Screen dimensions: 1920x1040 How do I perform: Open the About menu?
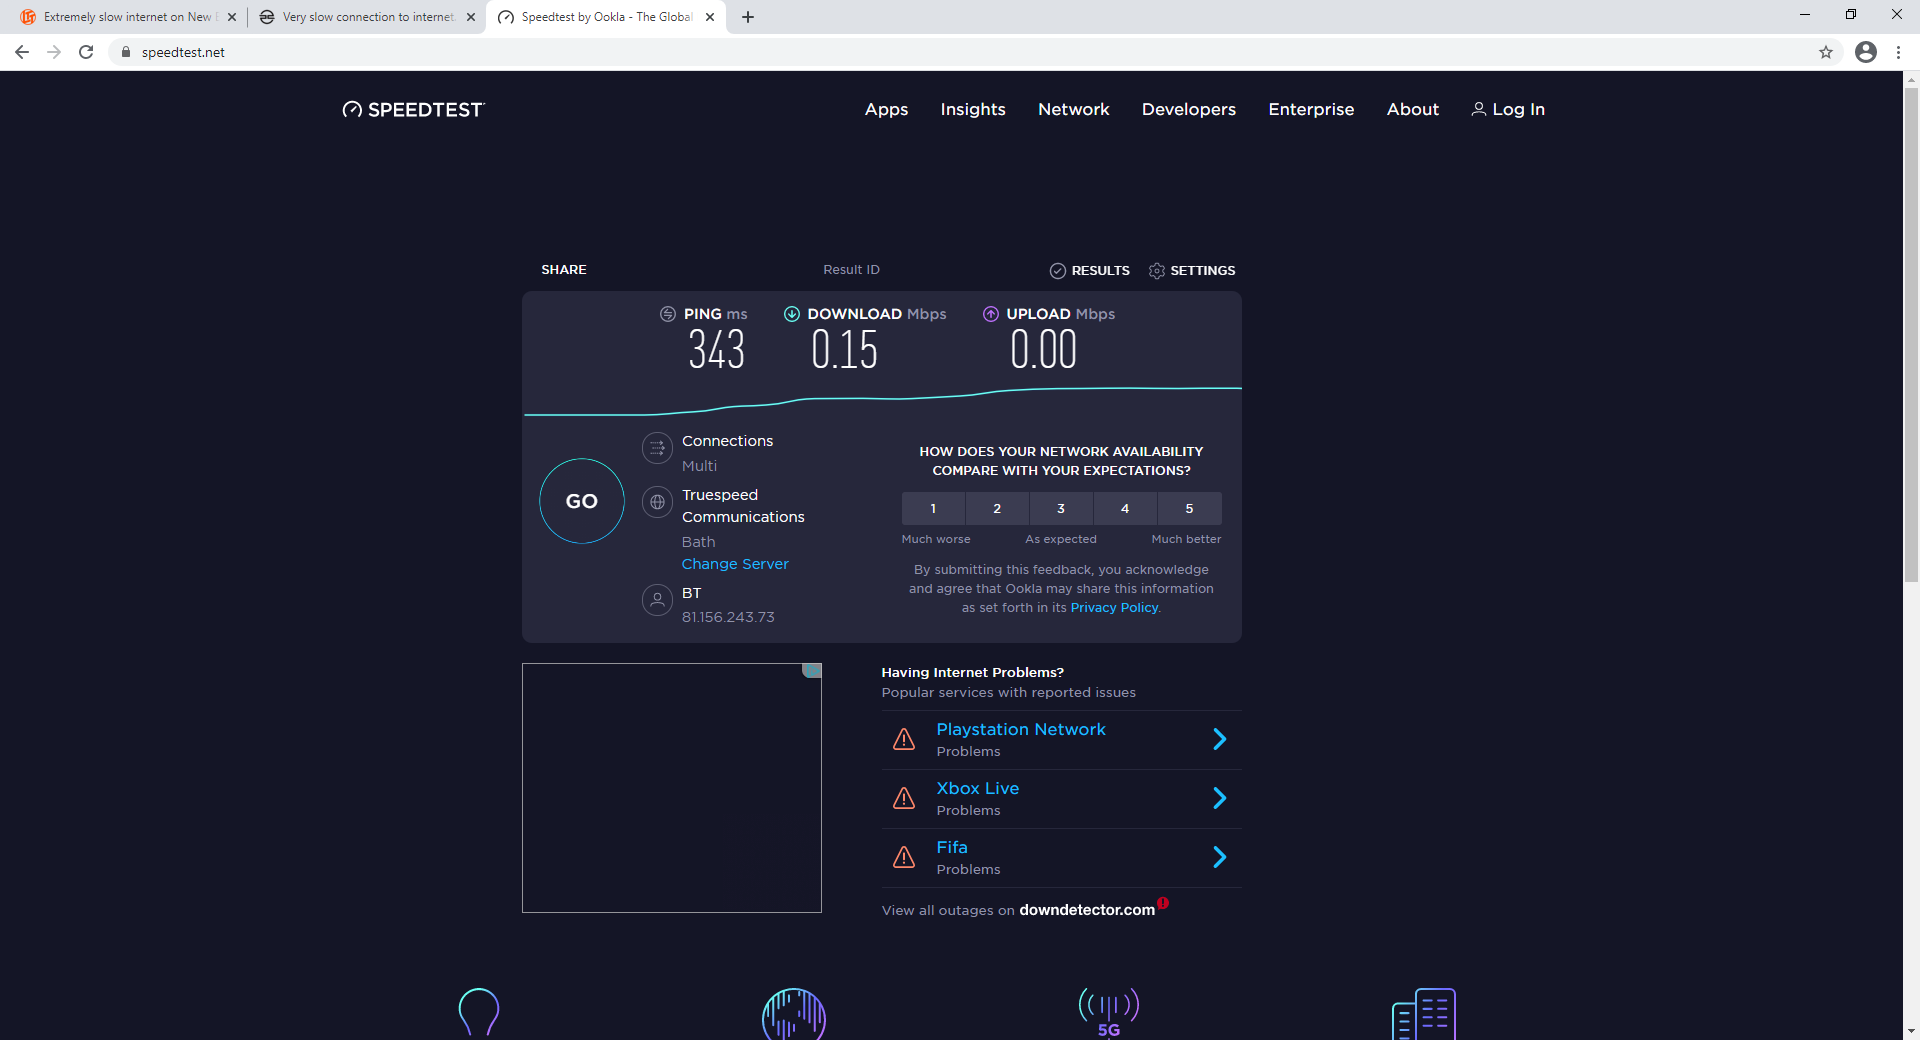coord(1413,109)
